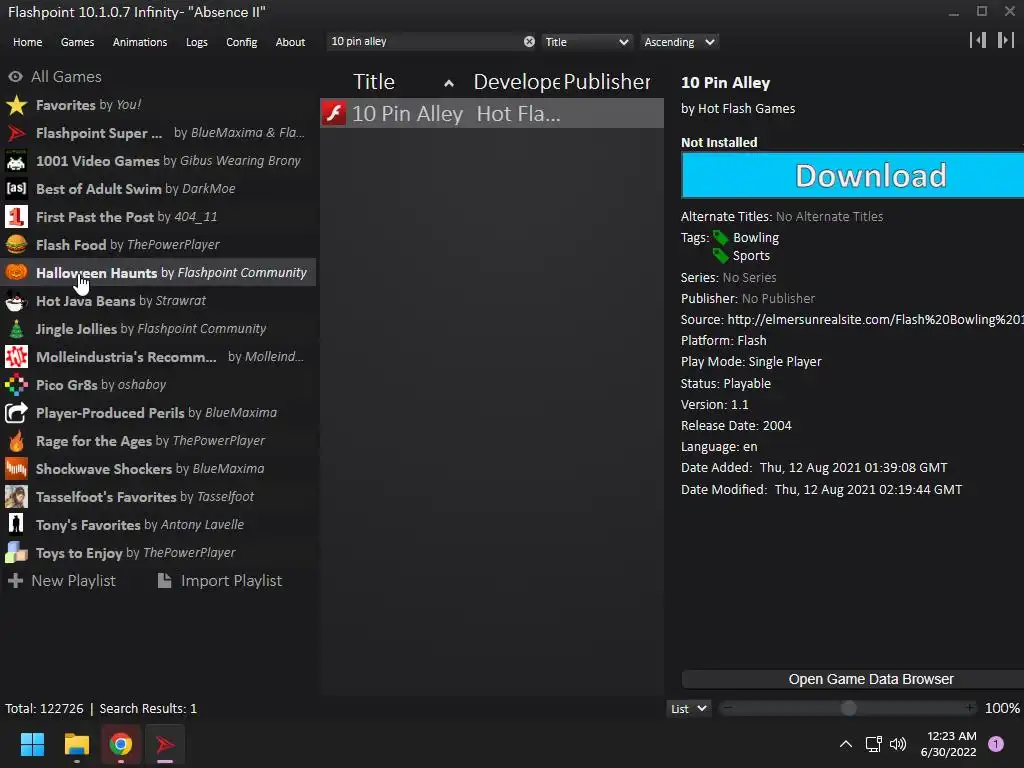Viewport: 1024px width, 768px height.
Task: Click the Molleindustria's Recommendations playlist icon
Action: [x=16, y=357]
